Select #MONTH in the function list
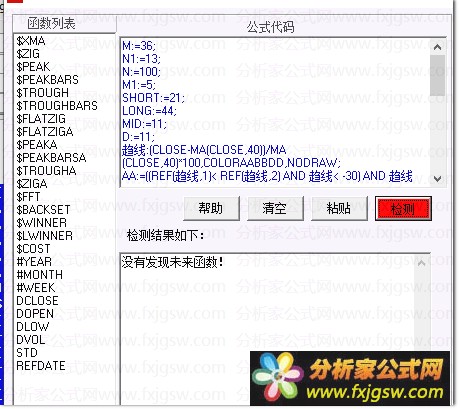Image resolution: width=460 pixels, height=409 pixels. pos(39,275)
